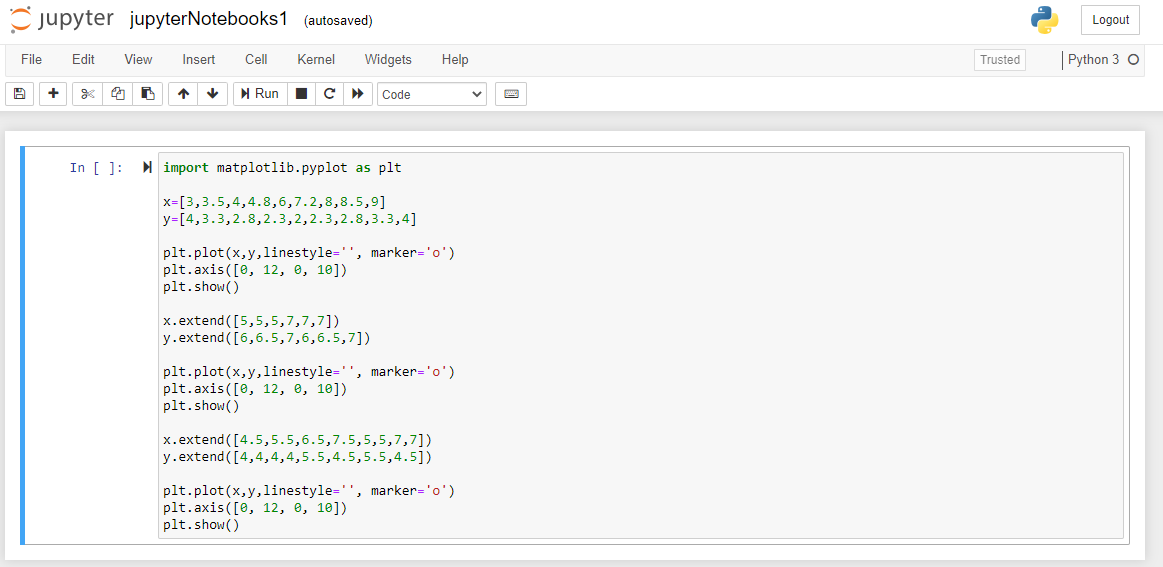The width and height of the screenshot is (1163, 567).
Task: Open the Kernel menu
Action: (316, 60)
